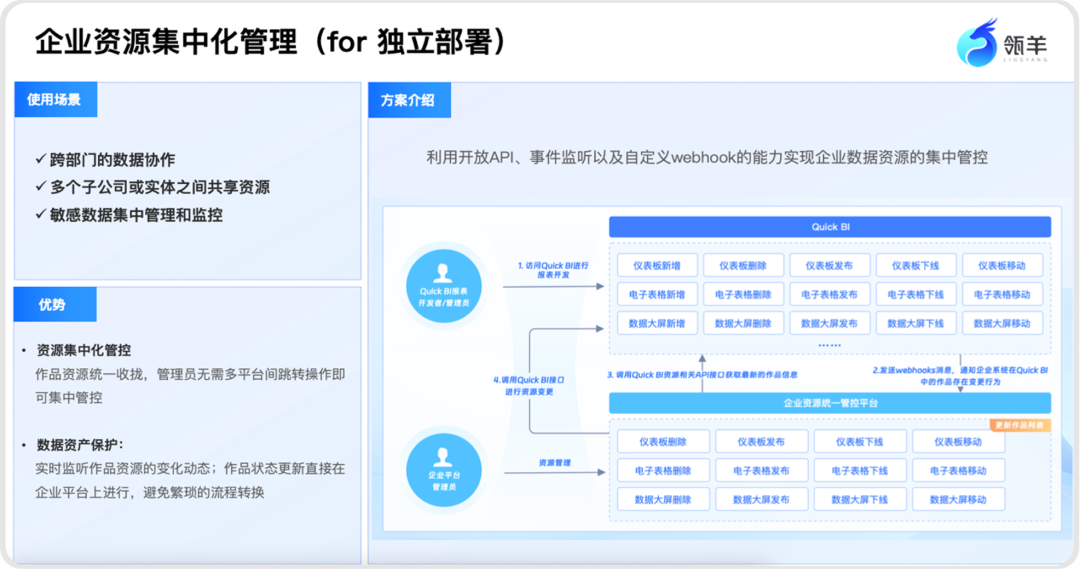The height and width of the screenshot is (569, 1080).
Task: Select the 使用场景 section label
Action: (55, 100)
